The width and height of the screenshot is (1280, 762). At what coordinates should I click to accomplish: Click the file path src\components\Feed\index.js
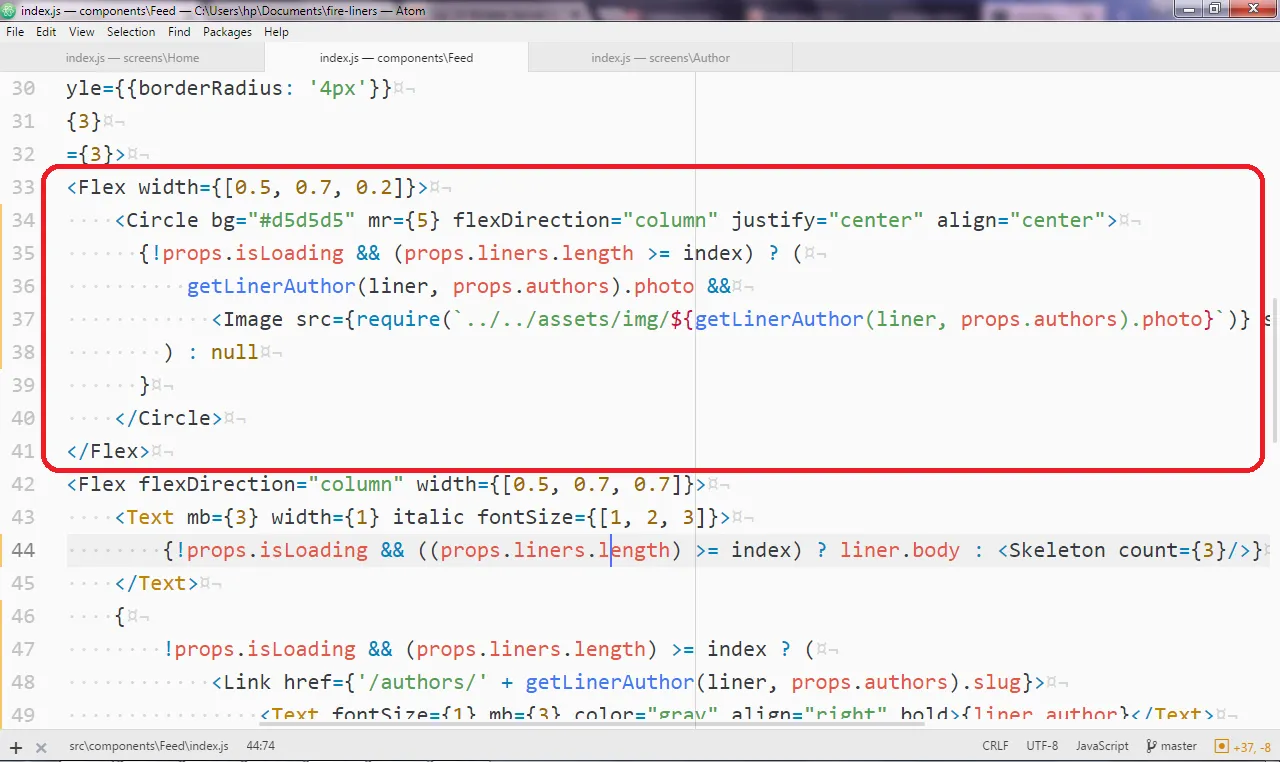point(148,746)
